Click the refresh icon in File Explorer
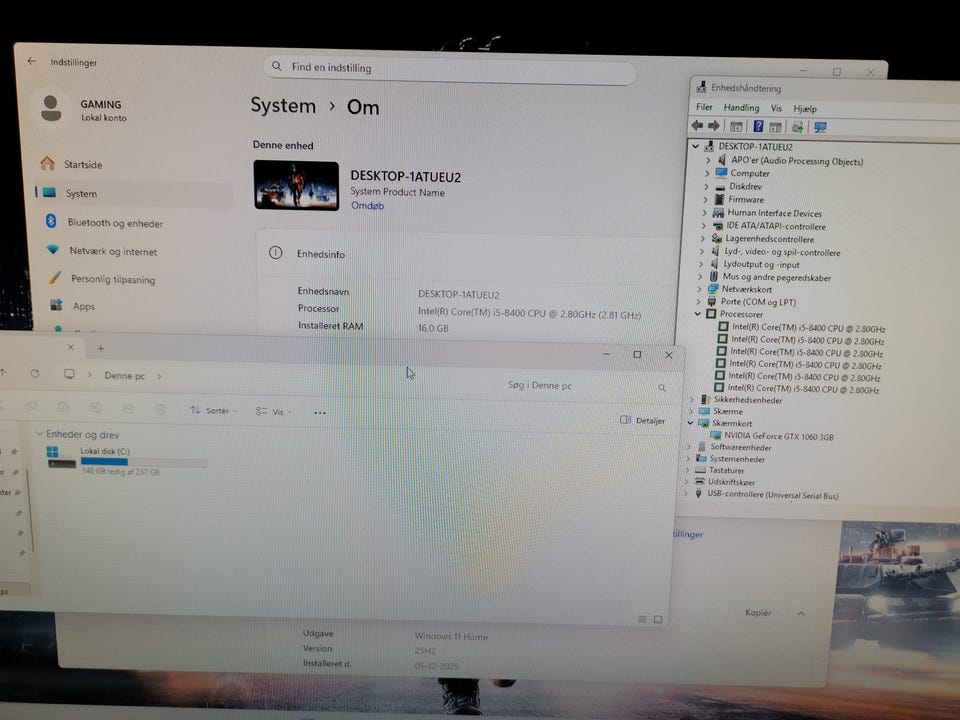 pyautogui.click(x=35, y=373)
